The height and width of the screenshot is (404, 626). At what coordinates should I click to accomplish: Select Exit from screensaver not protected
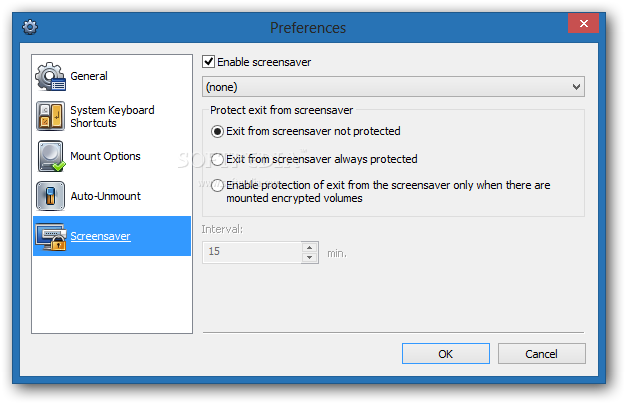point(217,131)
